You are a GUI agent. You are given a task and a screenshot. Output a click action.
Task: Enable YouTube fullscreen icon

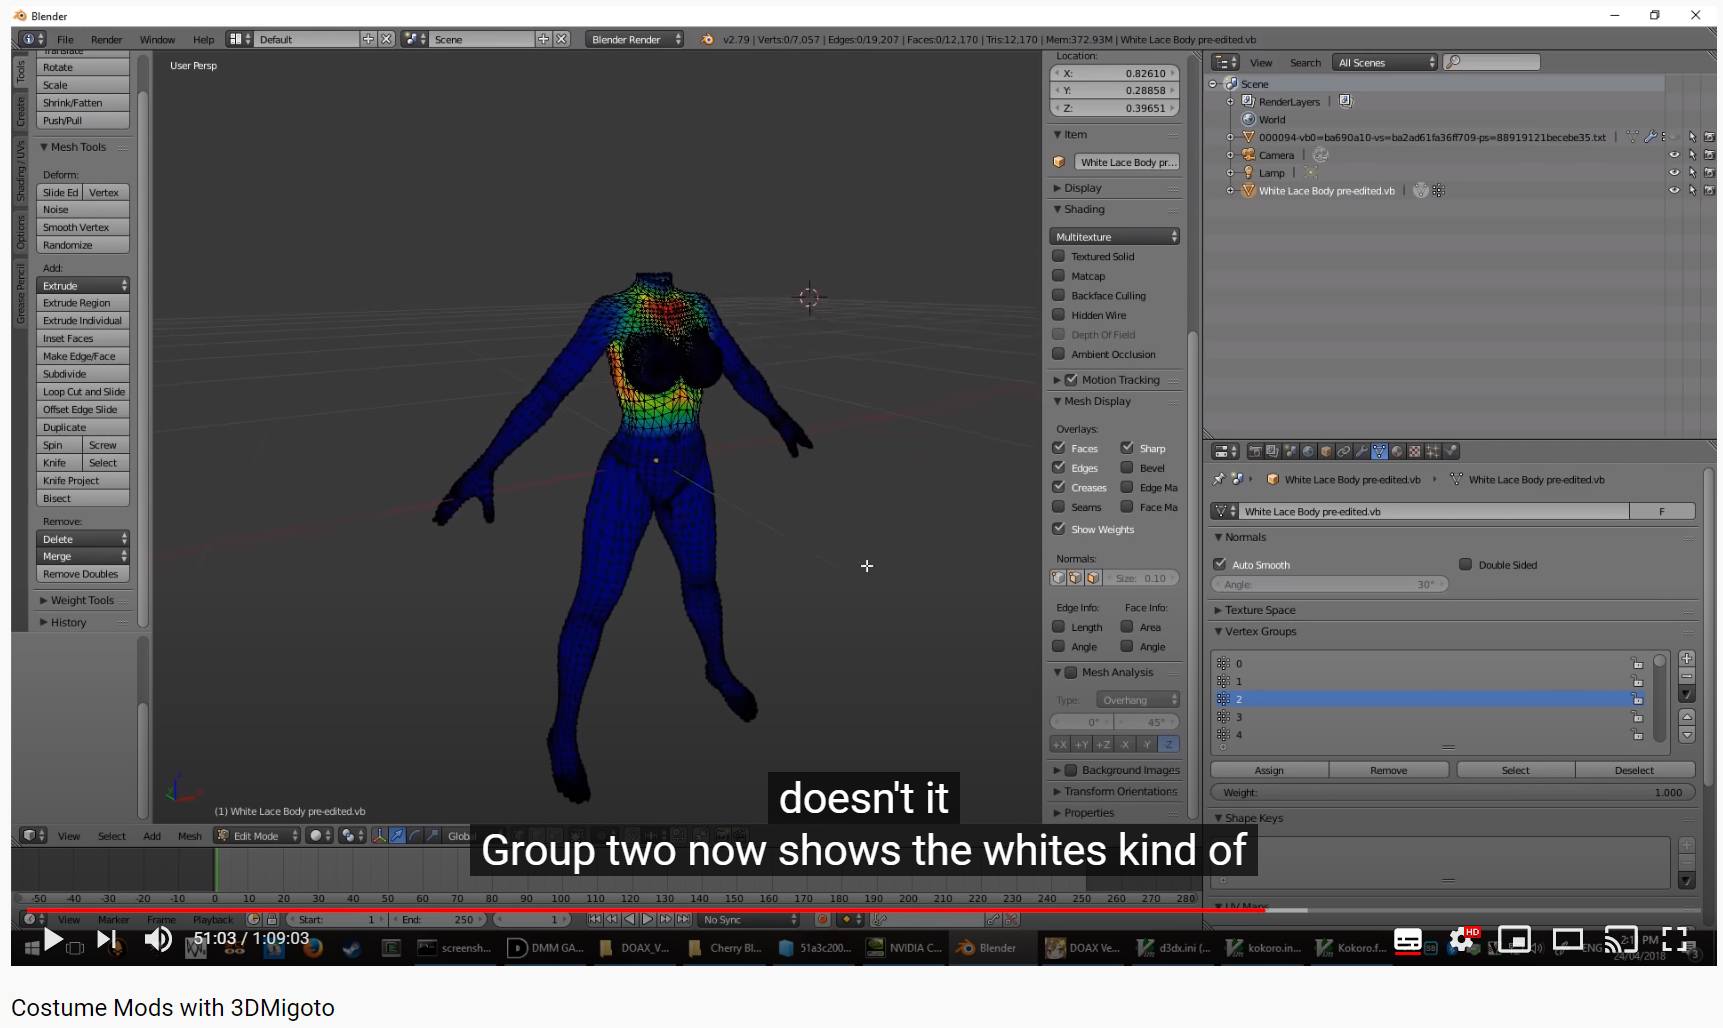click(1675, 939)
